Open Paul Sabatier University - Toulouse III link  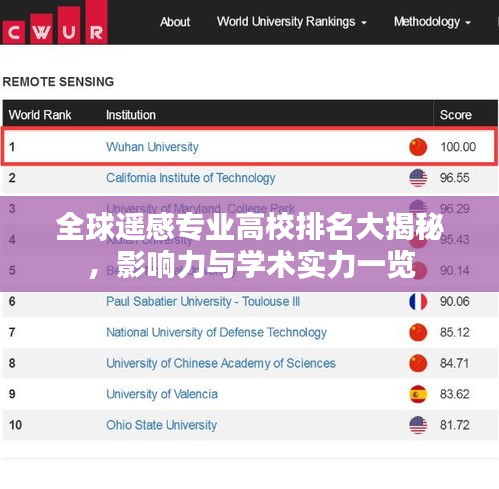tap(203, 302)
